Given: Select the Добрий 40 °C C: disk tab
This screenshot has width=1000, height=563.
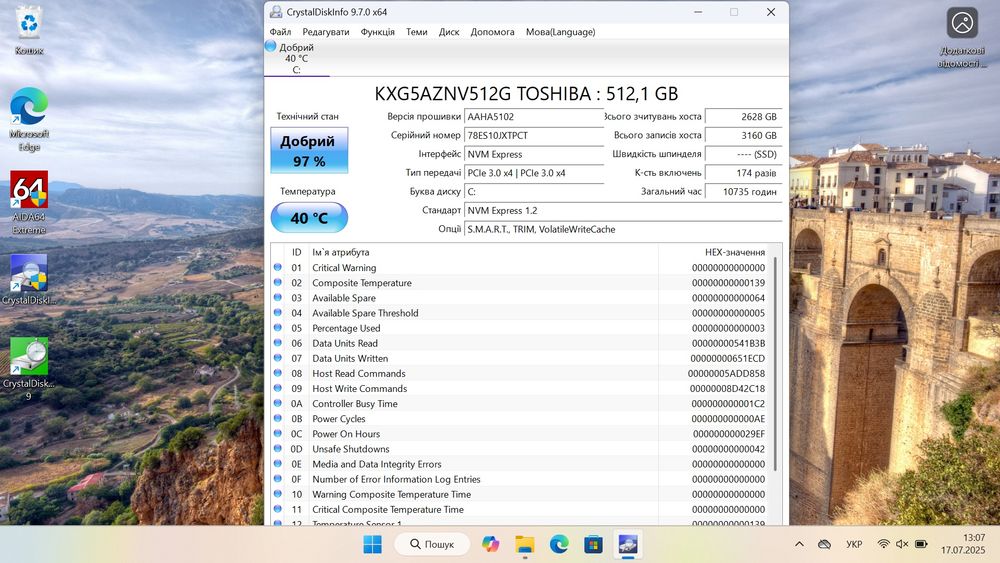Looking at the screenshot, I should click(297, 58).
